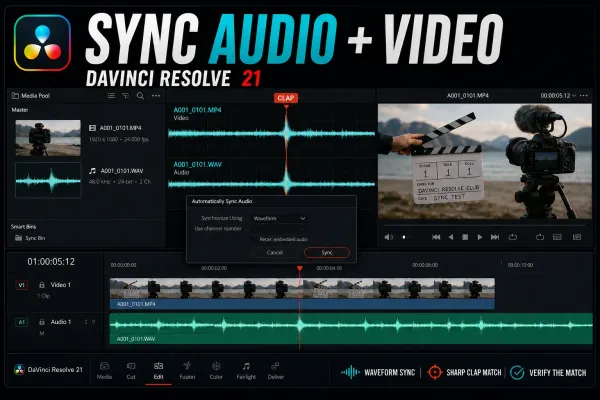The width and height of the screenshot is (600, 400).
Task: Click the sharp clap match target icon
Action: pos(435,372)
